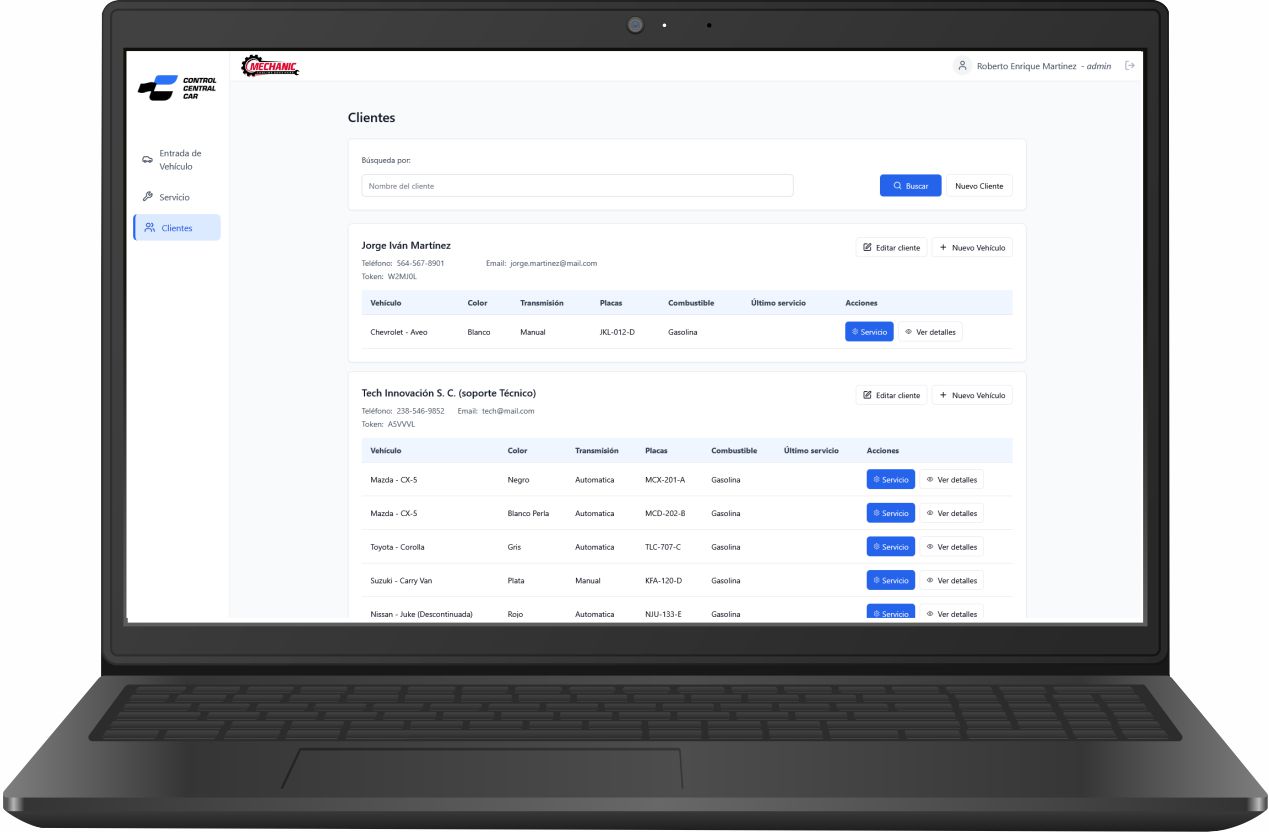The width and height of the screenshot is (1269, 832).
Task: Click the Control Central Car logo
Action: 178,89
